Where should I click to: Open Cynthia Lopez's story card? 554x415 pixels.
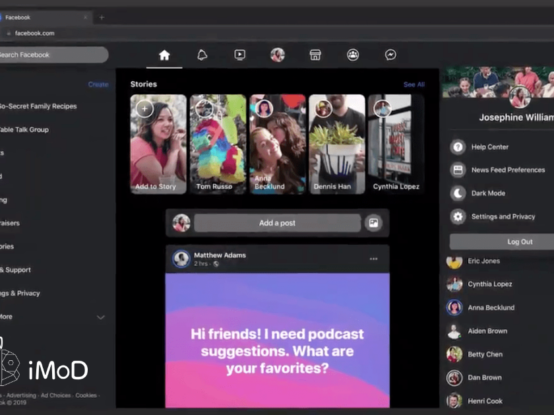click(x=396, y=144)
